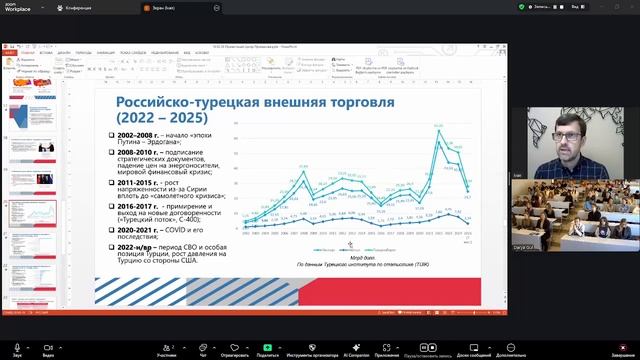Click Формат по образцу format painter
The width and height of the screenshot is (640, 360).
(x=33, y=71)
